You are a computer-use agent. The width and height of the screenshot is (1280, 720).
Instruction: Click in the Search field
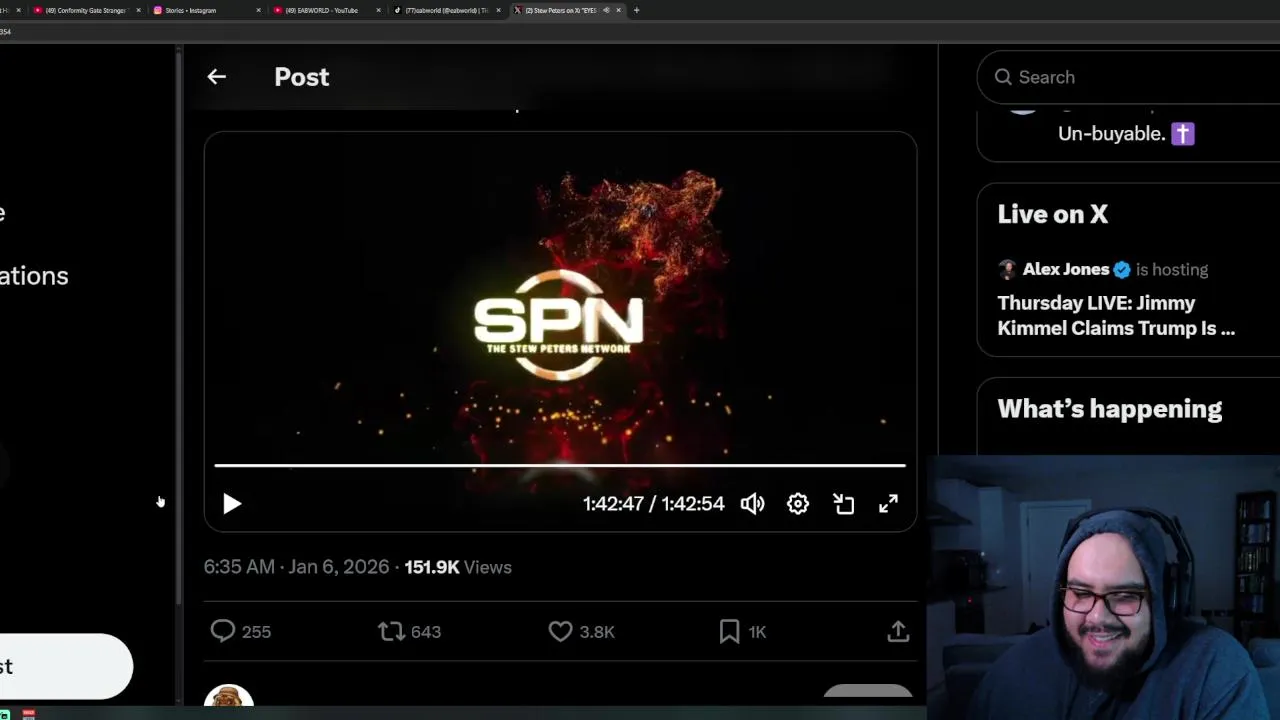(x=1130, y=77)
